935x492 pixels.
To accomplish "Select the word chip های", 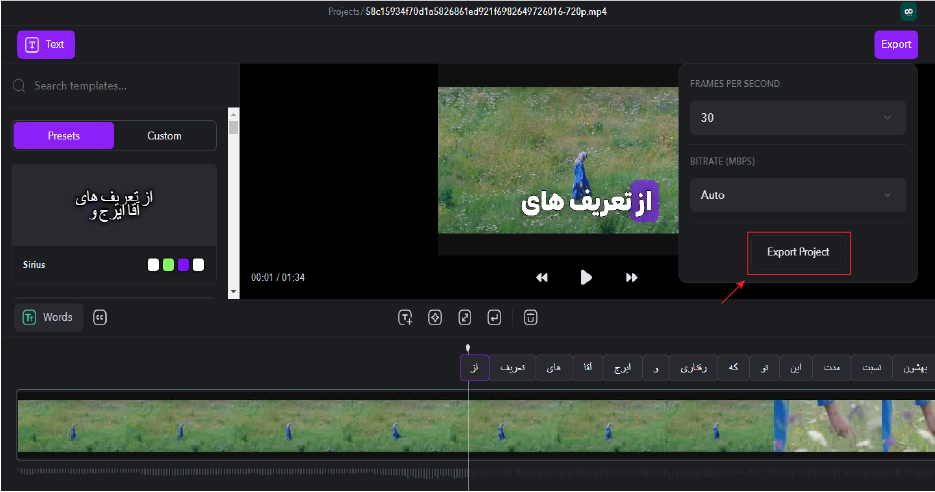I will click(554, 367).
